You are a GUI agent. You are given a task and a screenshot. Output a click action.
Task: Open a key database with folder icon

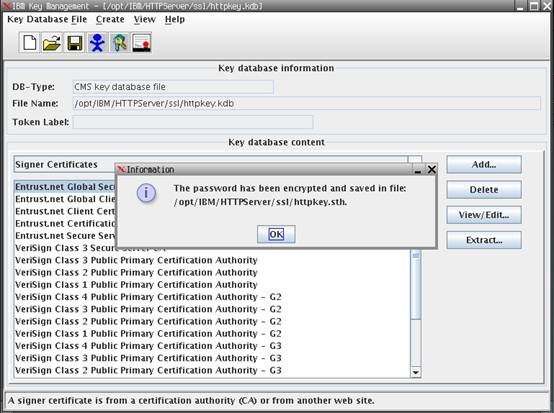pos(52,43)
